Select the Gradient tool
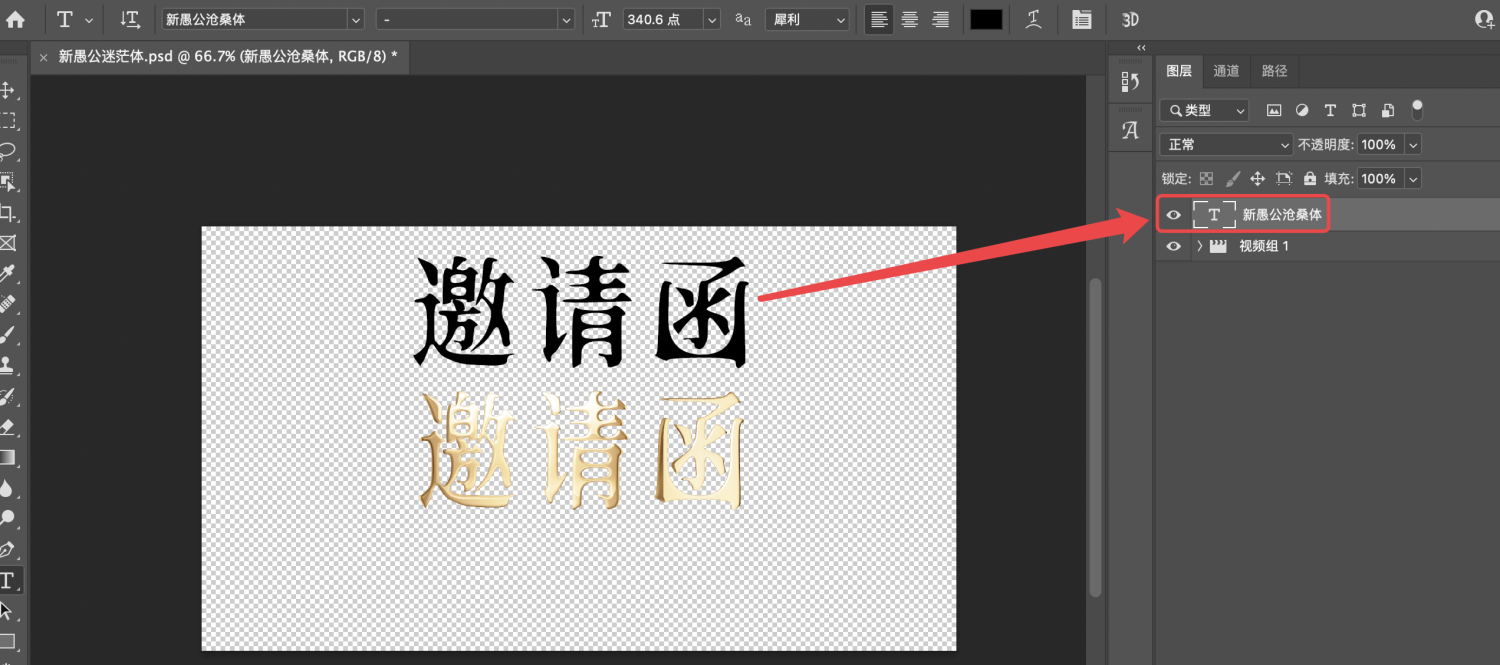 [x=8, y=458]
